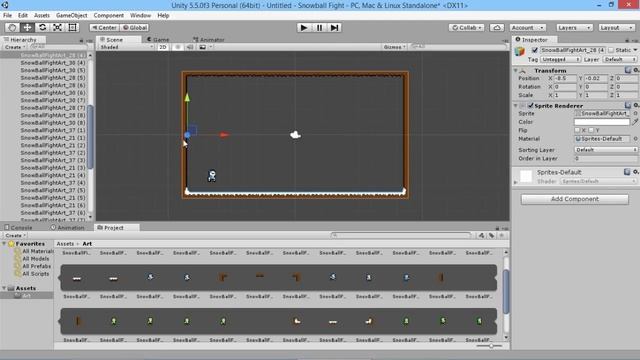Toggle Global handle orientation button

pyautogui.click(x=135, y=27)
